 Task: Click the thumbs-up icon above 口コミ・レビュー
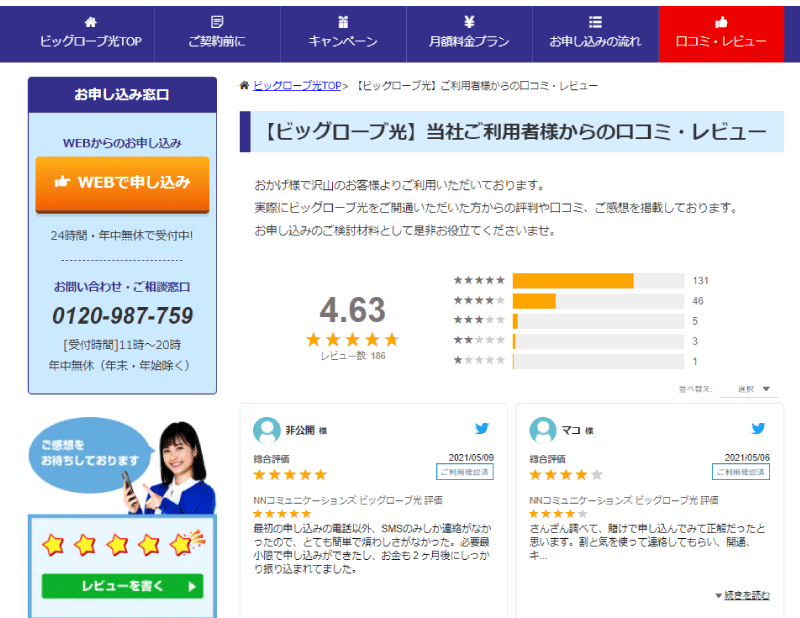(721, 22)
